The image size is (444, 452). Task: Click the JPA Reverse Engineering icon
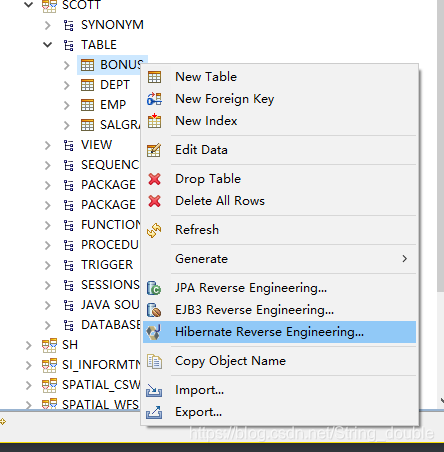(154, 288)
